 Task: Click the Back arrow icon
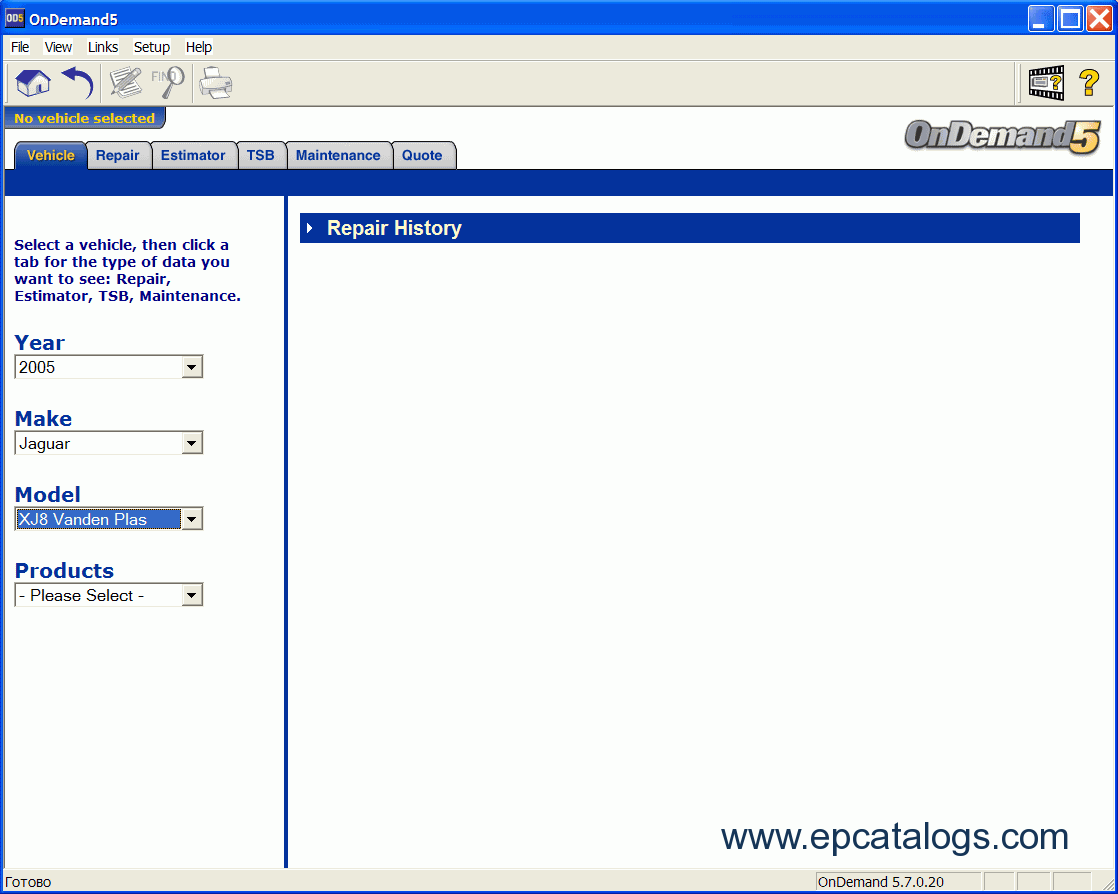(x=77, y=82)
